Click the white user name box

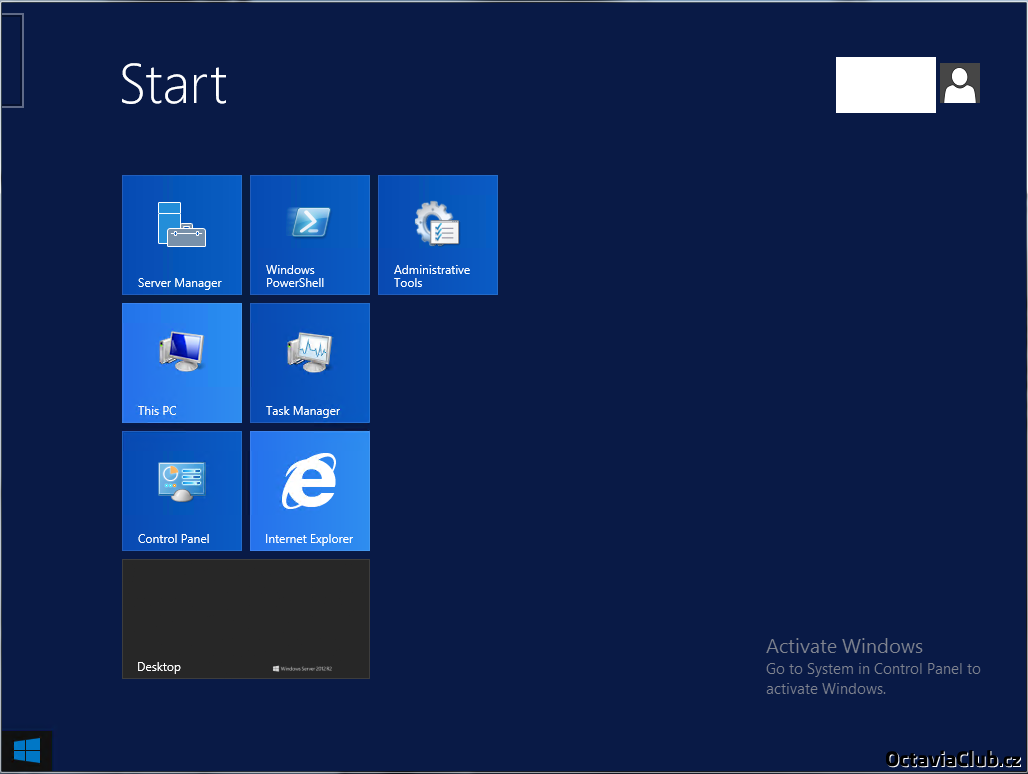click(885, 85)
